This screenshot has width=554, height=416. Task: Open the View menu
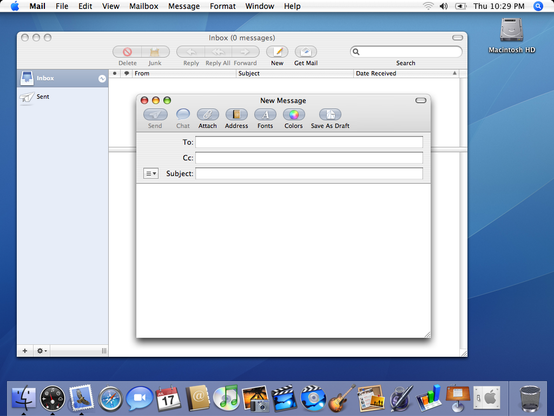pos(111,6)
